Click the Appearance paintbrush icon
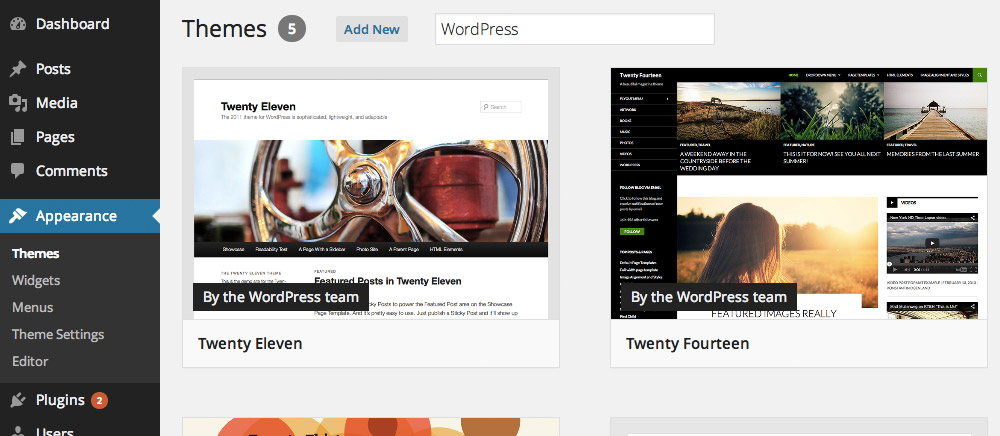Image resolution: width=1000 pixels, height=436 pixels. (18, 216)
